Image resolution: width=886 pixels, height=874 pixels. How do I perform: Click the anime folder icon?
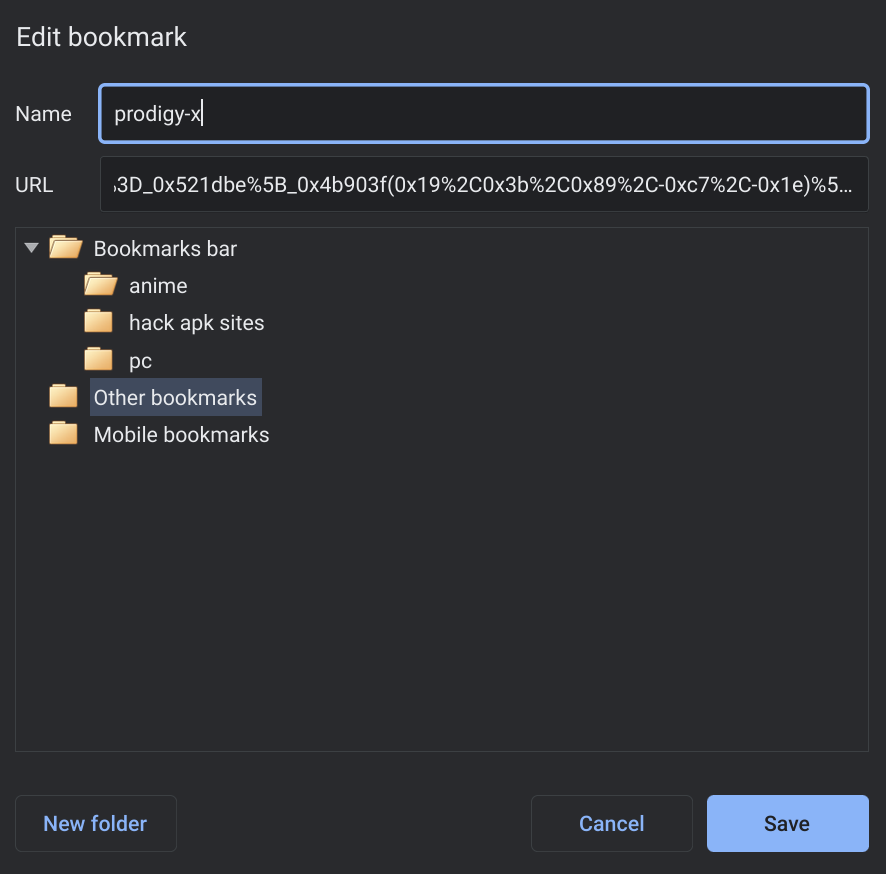tap(100, 284)
